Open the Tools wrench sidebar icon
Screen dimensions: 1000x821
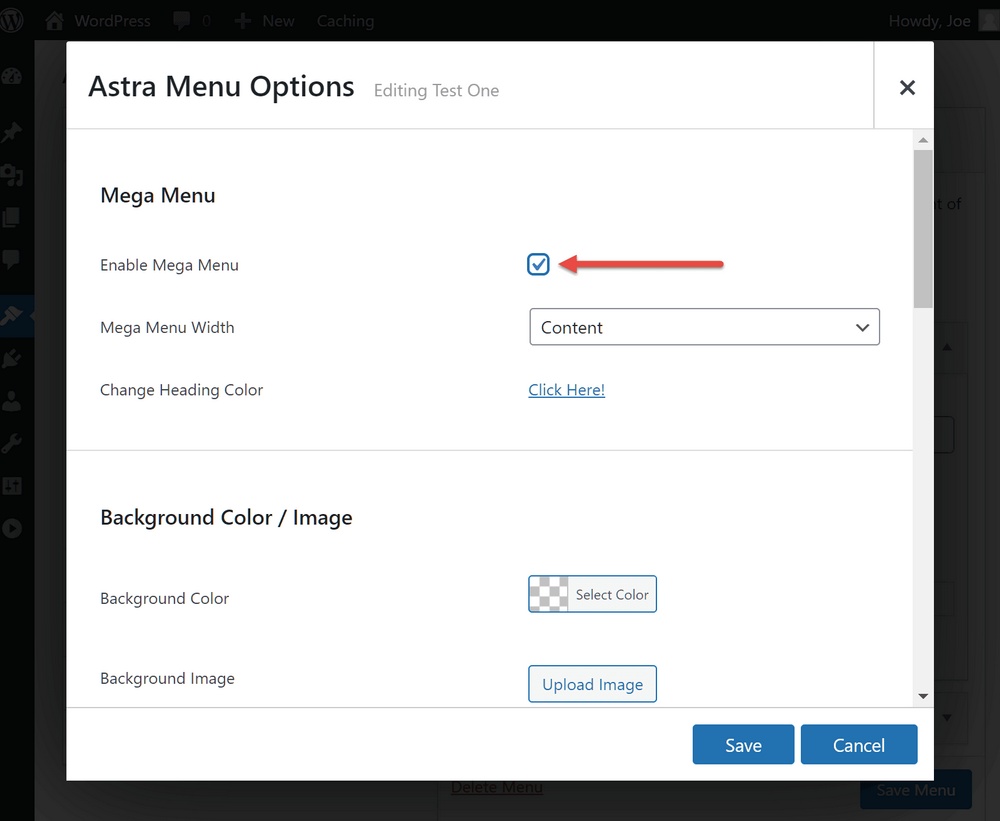click(12, 444)
